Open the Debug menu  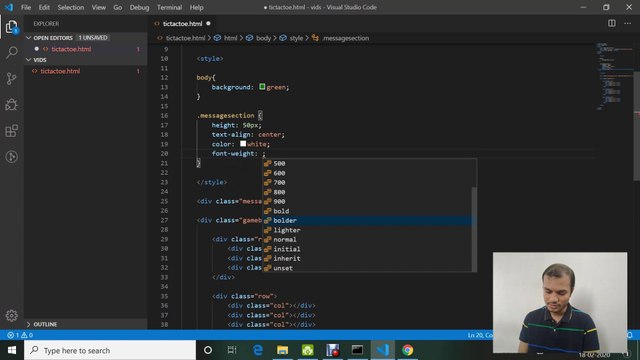pyautogui.click(x=139, y=7)
